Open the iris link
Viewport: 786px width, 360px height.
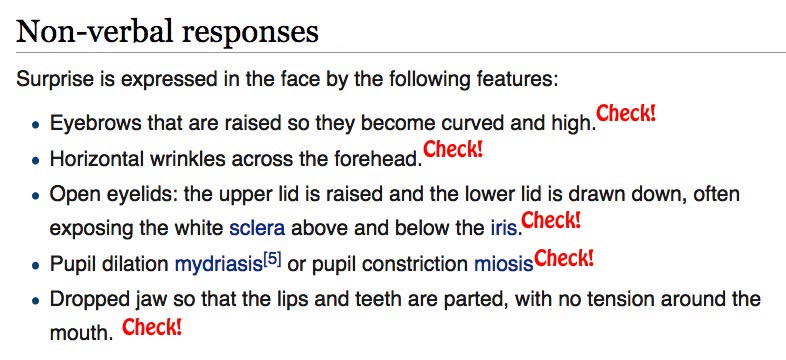[503, 228]
